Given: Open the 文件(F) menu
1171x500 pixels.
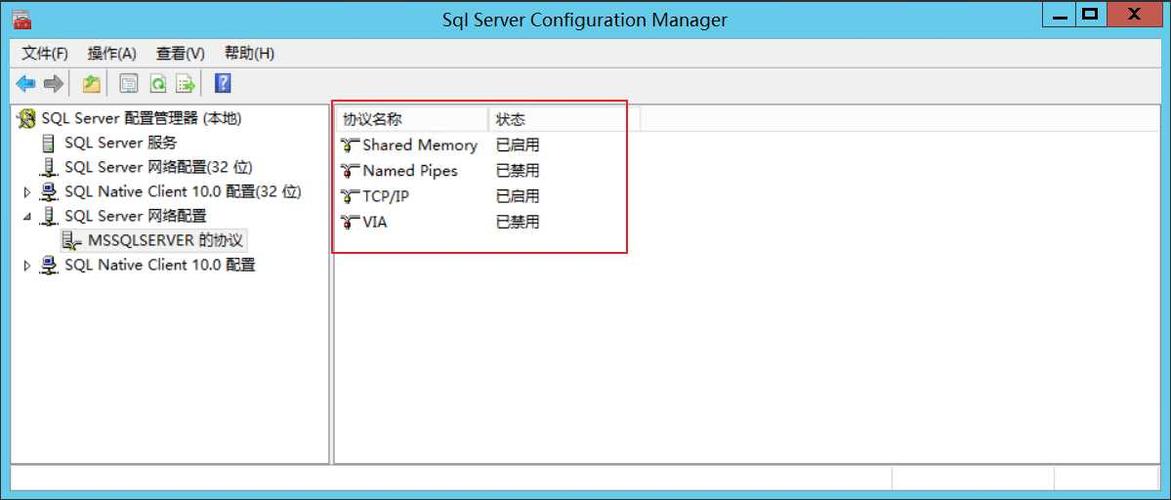Looking at the screenshot, I should pos(45,53).
